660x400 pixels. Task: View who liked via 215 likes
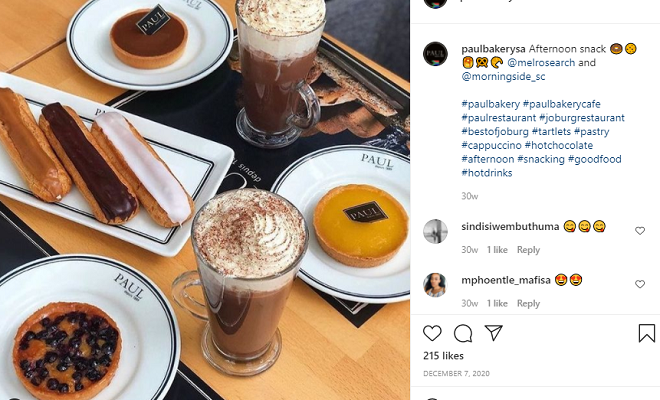point(443,356)
